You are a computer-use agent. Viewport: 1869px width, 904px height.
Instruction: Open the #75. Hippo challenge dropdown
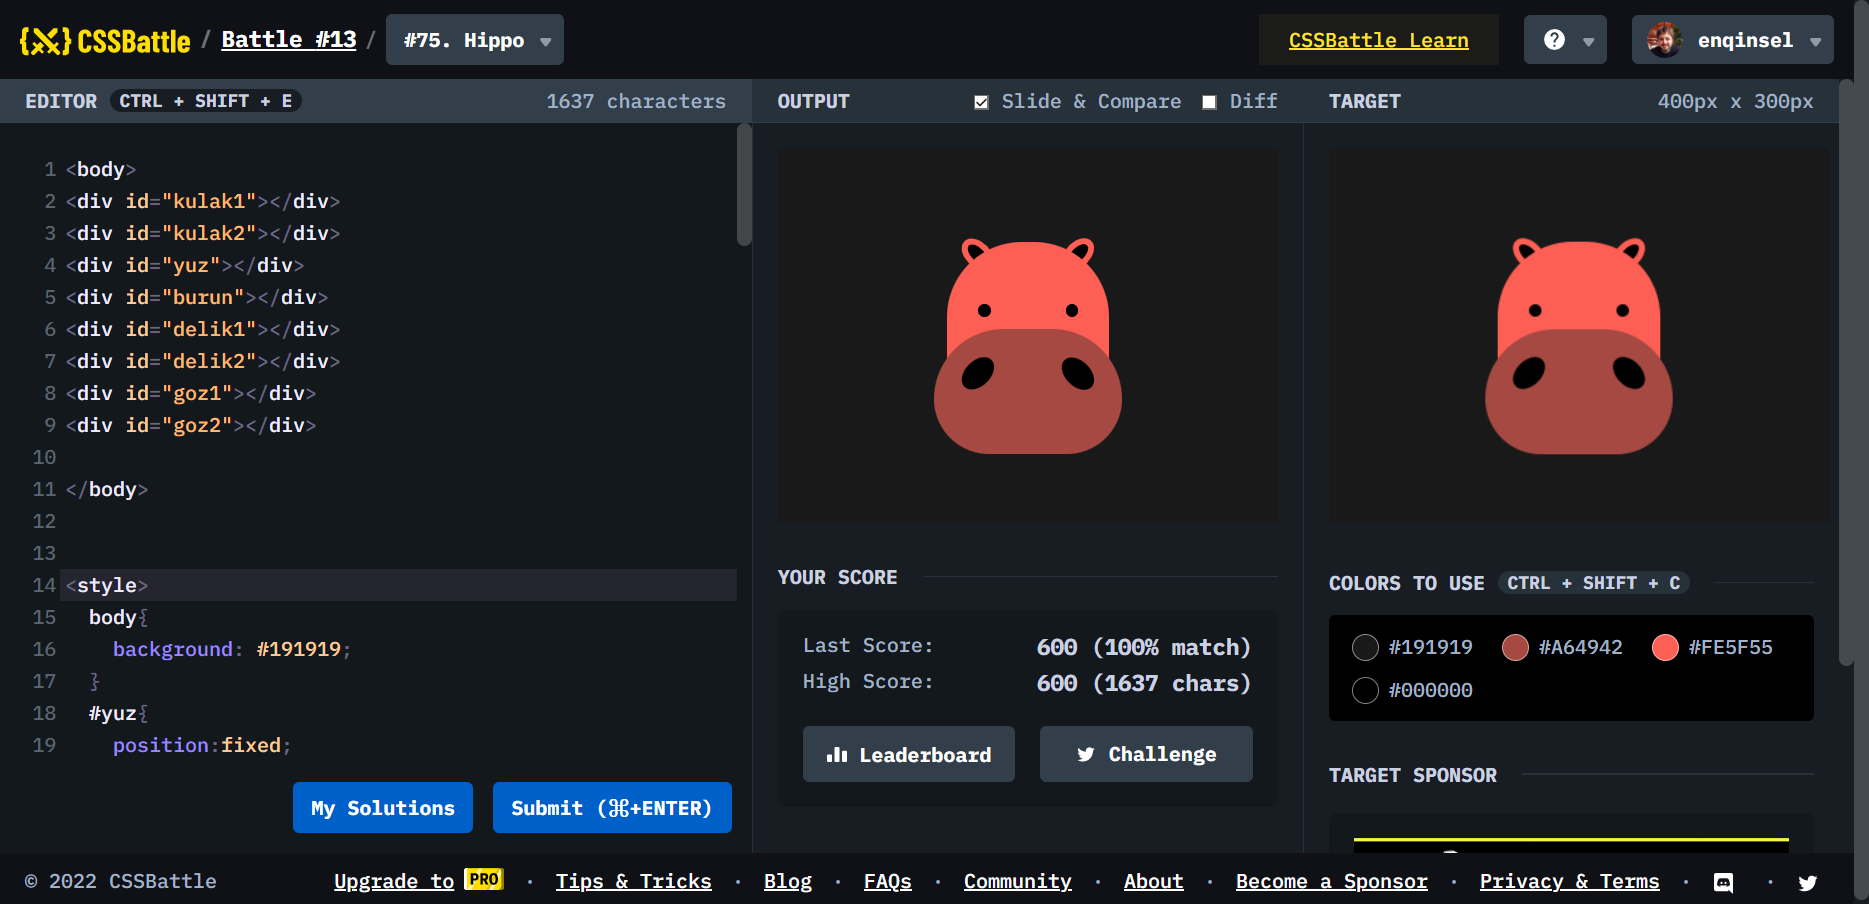[474, 39]
